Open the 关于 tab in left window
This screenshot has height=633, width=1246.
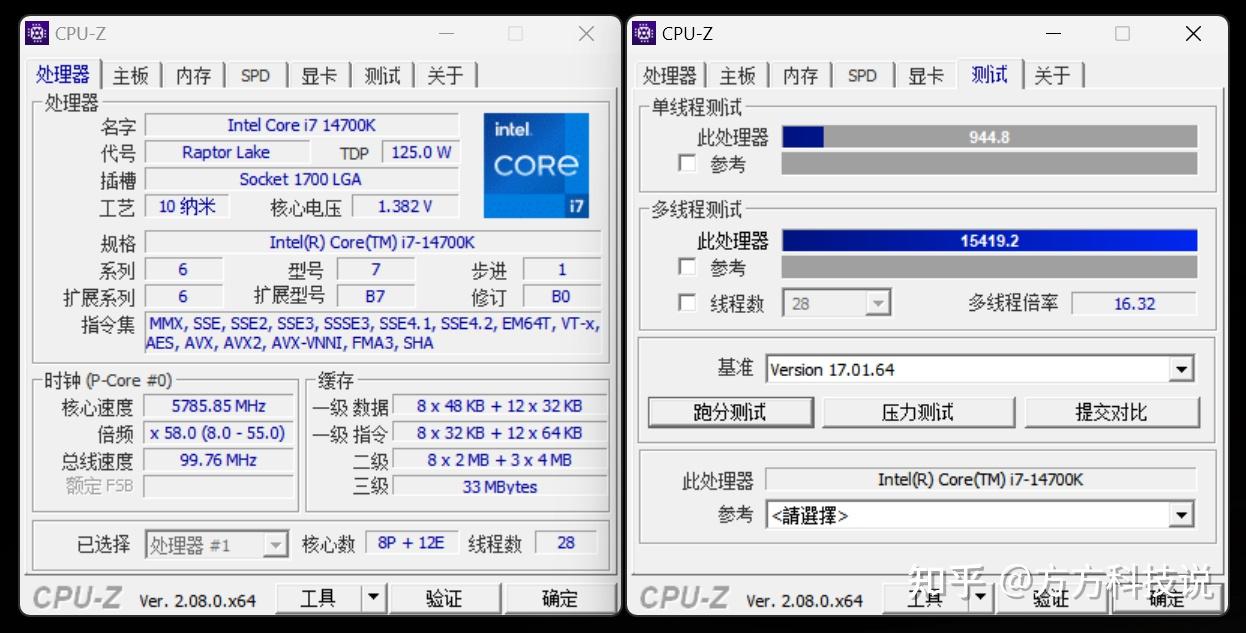coord(445,75)
